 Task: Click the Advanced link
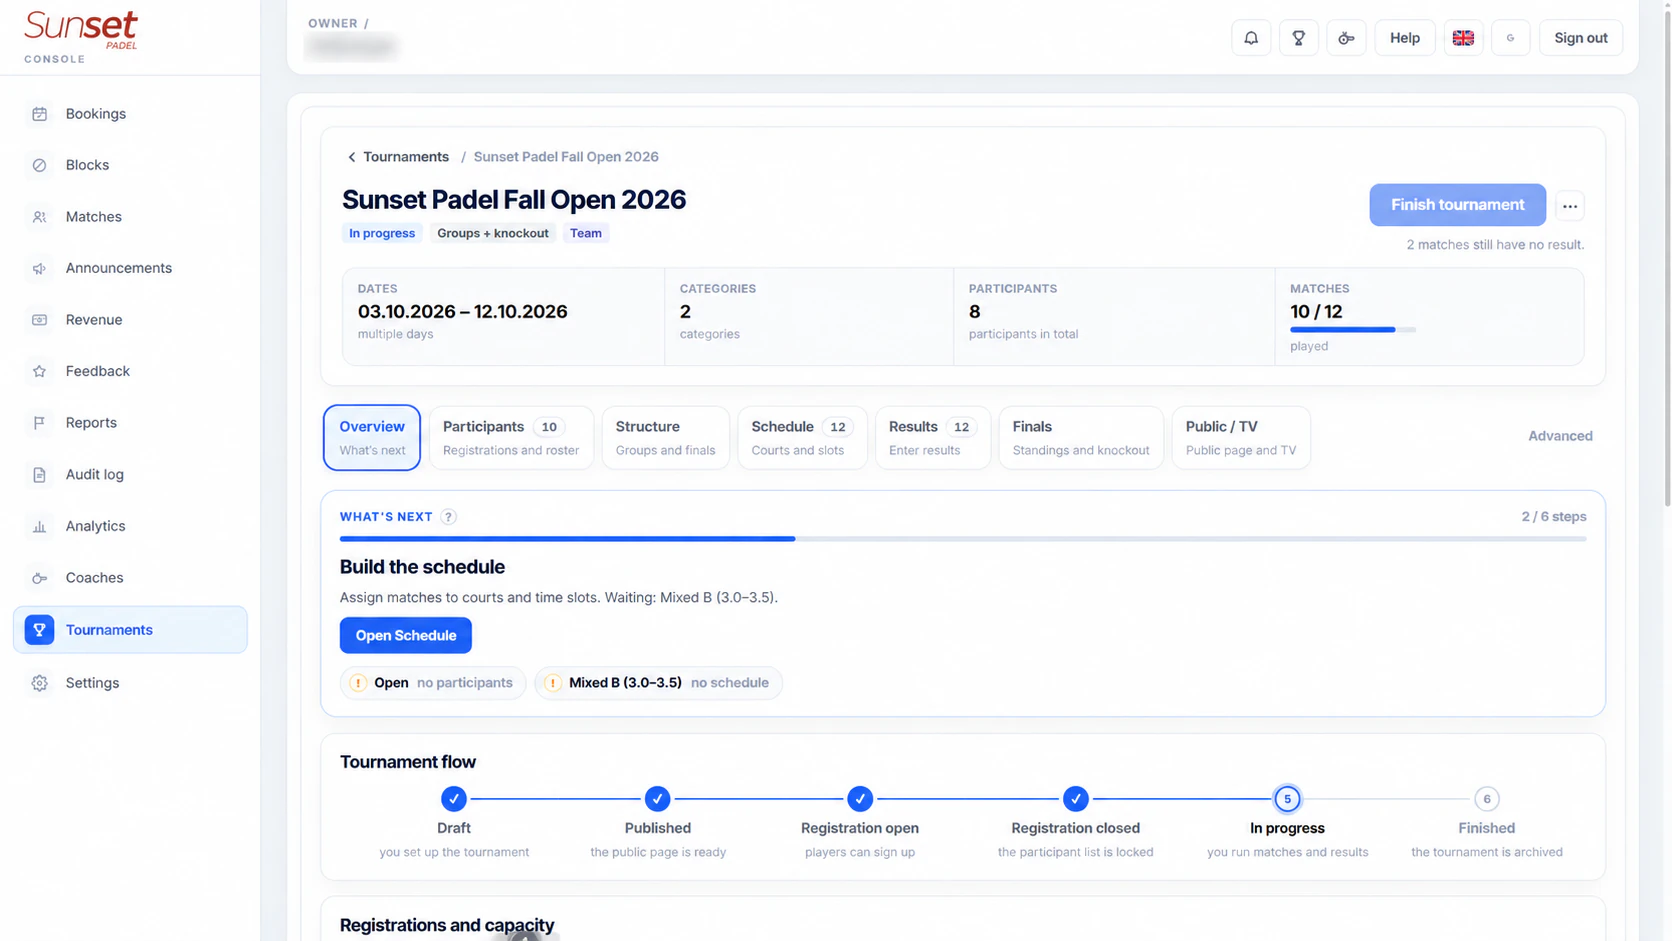point(1560,436)
